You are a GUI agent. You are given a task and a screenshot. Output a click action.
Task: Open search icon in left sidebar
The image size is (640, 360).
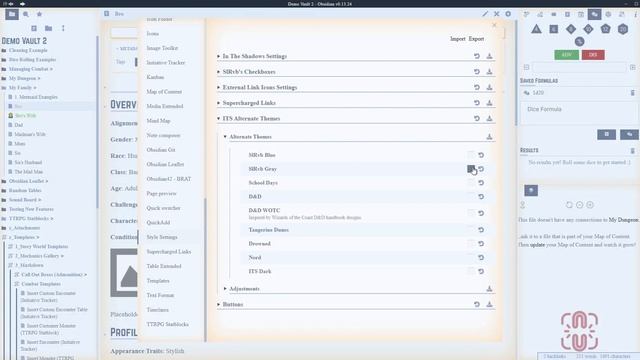pos(26,14)
